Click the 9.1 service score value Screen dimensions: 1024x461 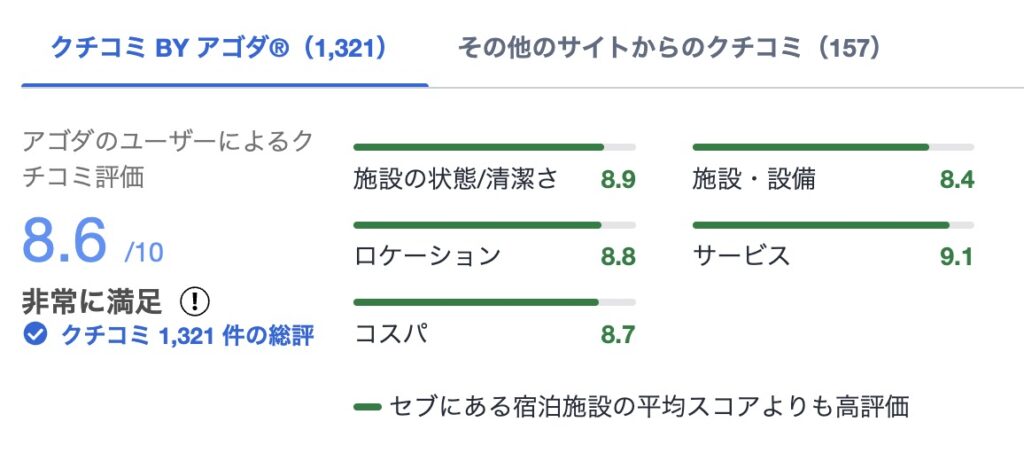(x=956, y=257)
